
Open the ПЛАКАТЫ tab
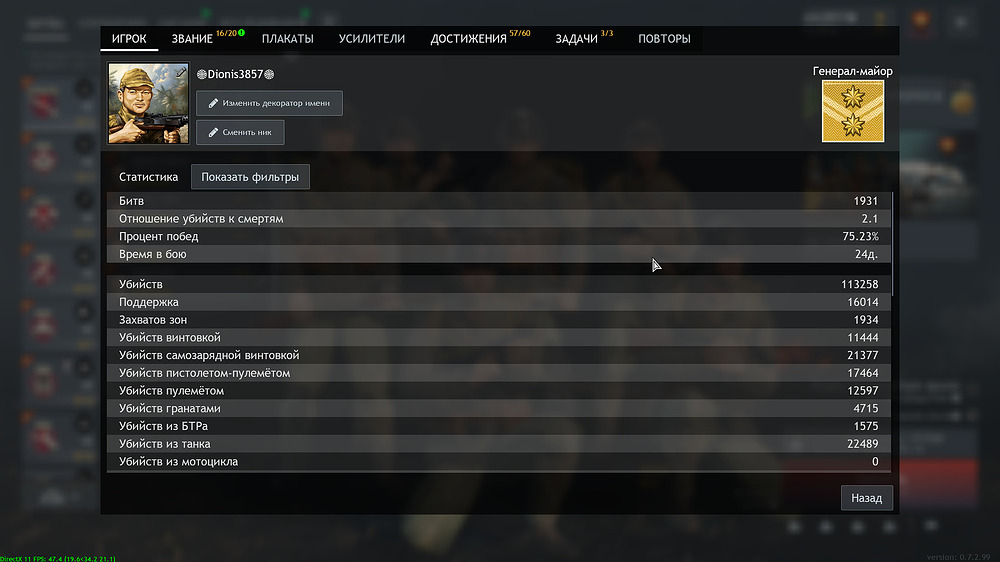[x=287, y=39]
